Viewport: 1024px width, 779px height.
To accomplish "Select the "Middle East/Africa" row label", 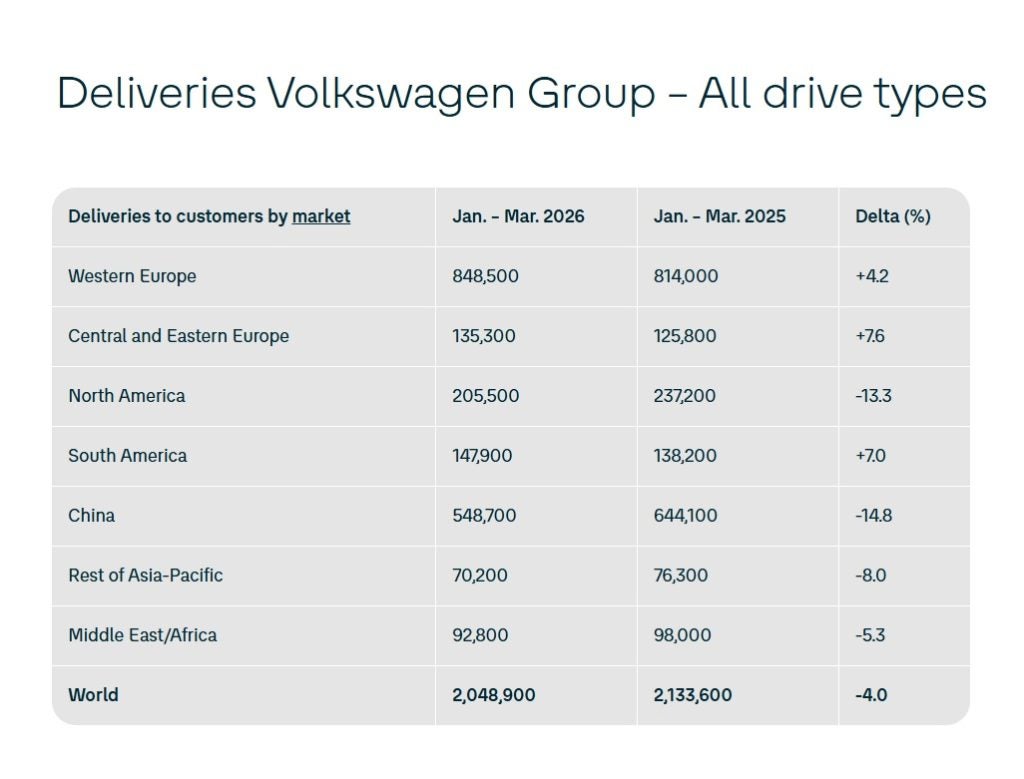I will [142, 635].
